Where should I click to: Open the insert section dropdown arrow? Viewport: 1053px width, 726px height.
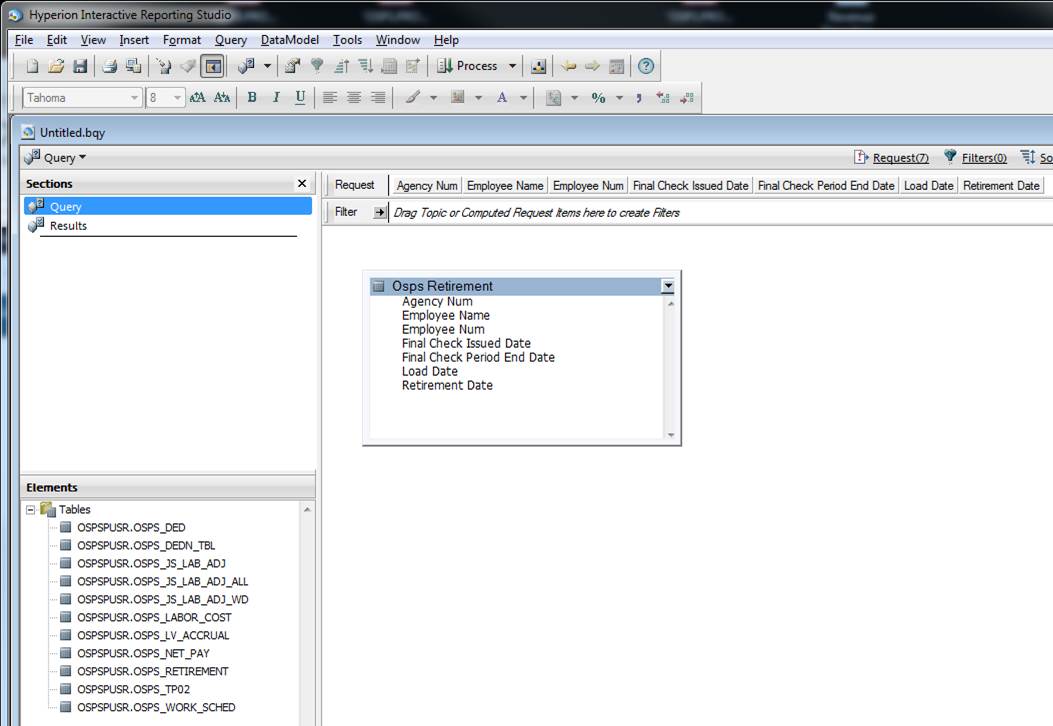tap(267, 66)
